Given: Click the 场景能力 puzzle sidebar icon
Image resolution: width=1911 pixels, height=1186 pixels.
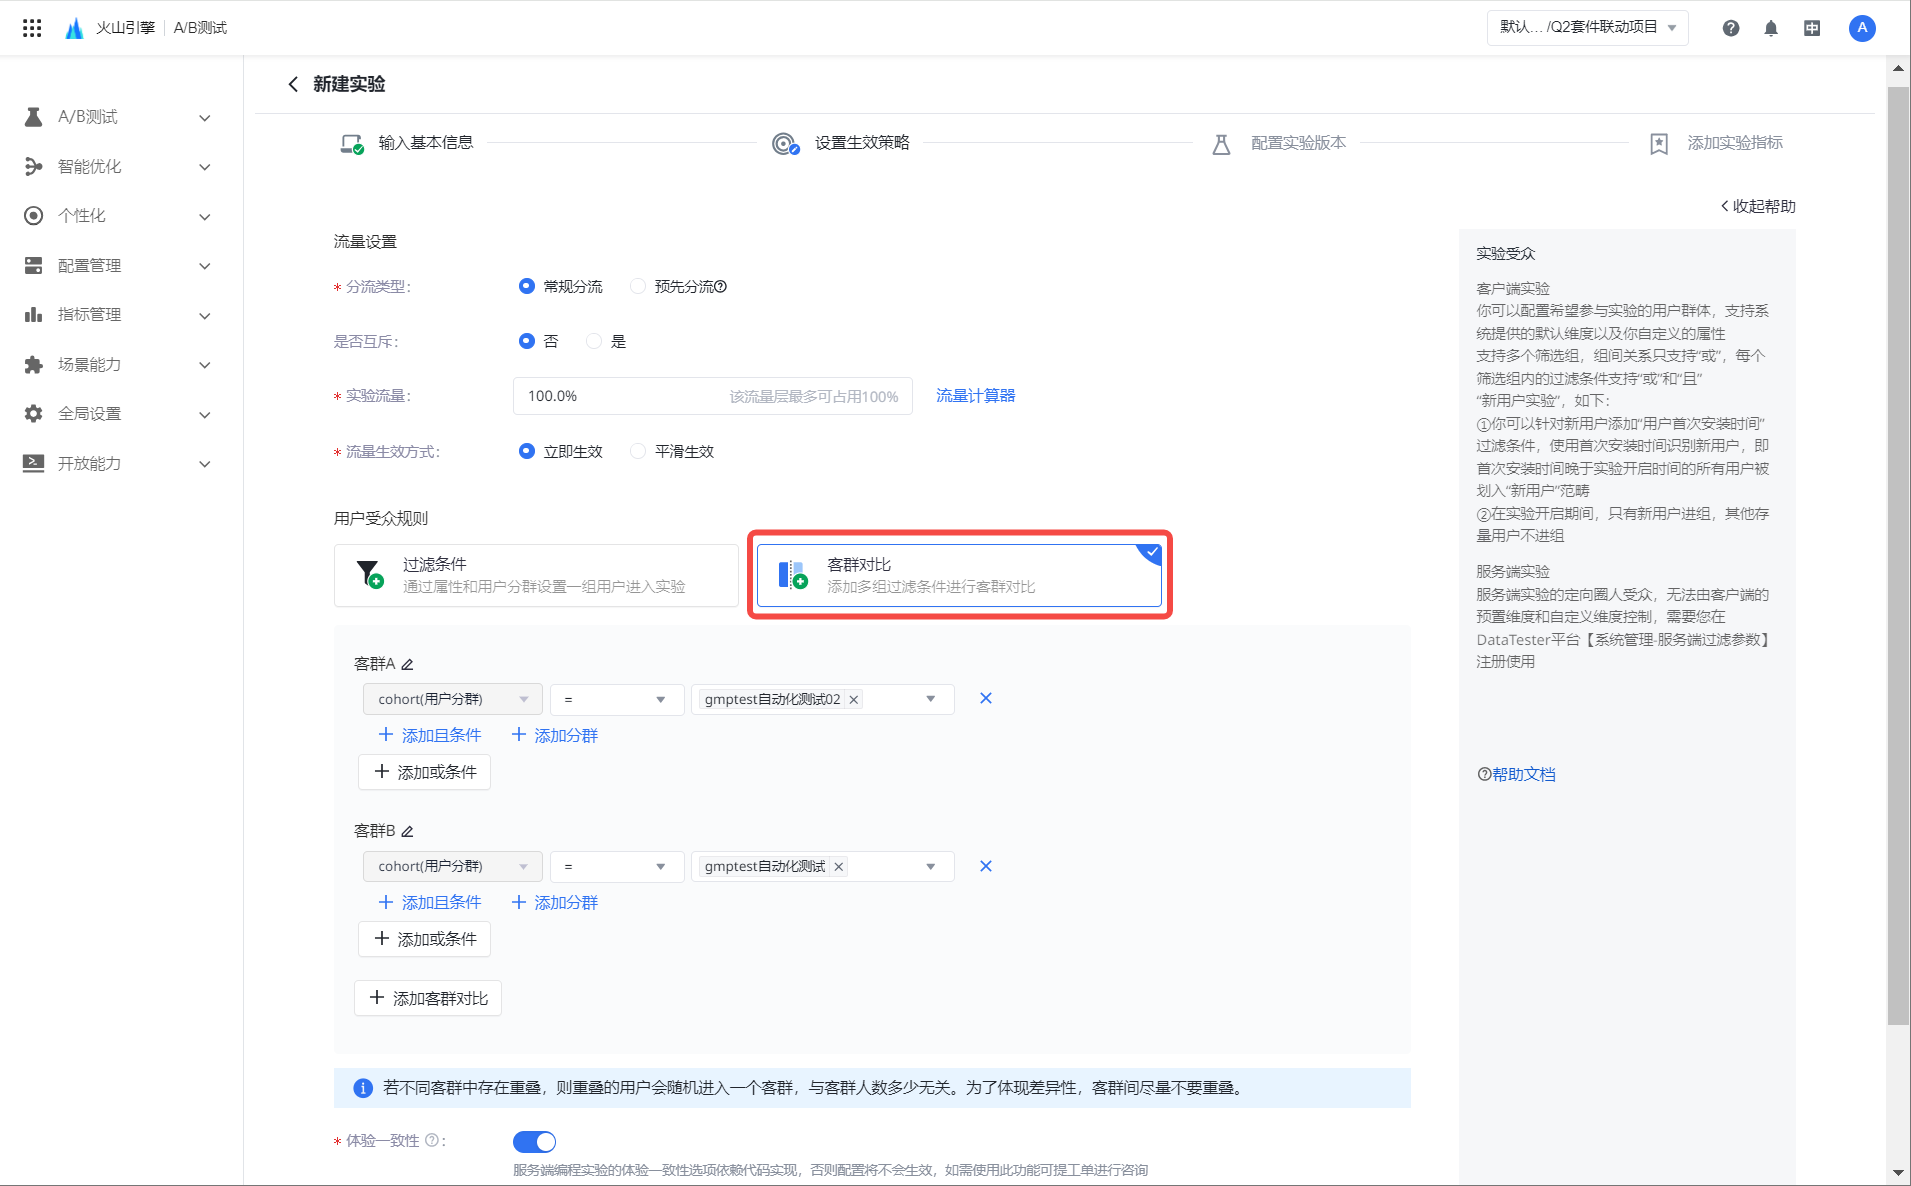Looking at the screenshot, I should (x=33, y=364).
